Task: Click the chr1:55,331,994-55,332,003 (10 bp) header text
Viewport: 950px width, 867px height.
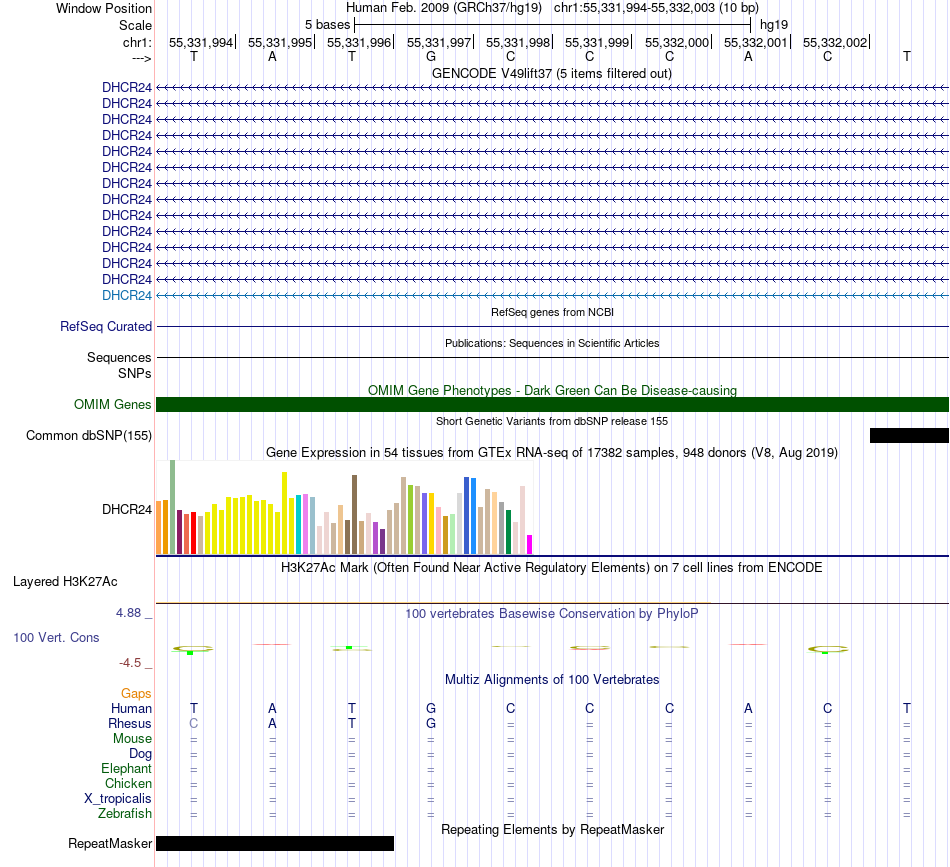Action: [x=656, y=8]
